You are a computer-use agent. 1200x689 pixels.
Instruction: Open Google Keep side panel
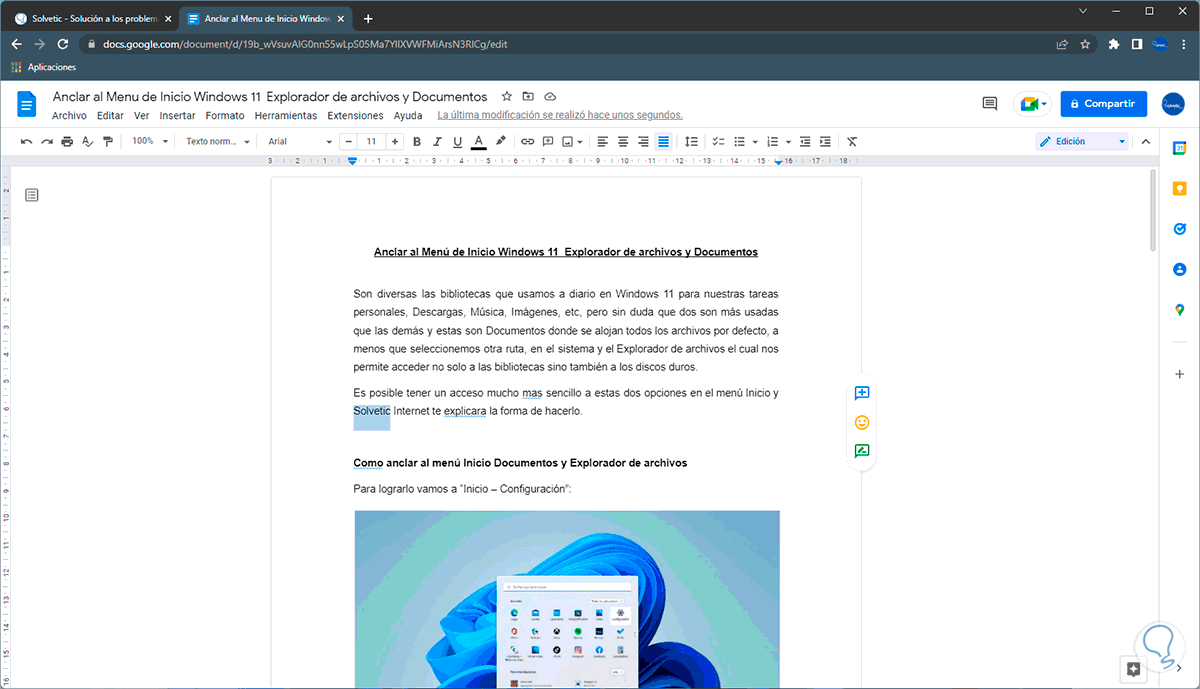(x=1180, y=188)
